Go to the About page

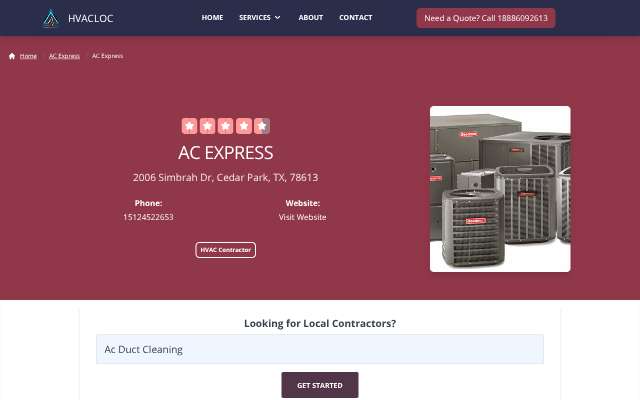(311, 18)
